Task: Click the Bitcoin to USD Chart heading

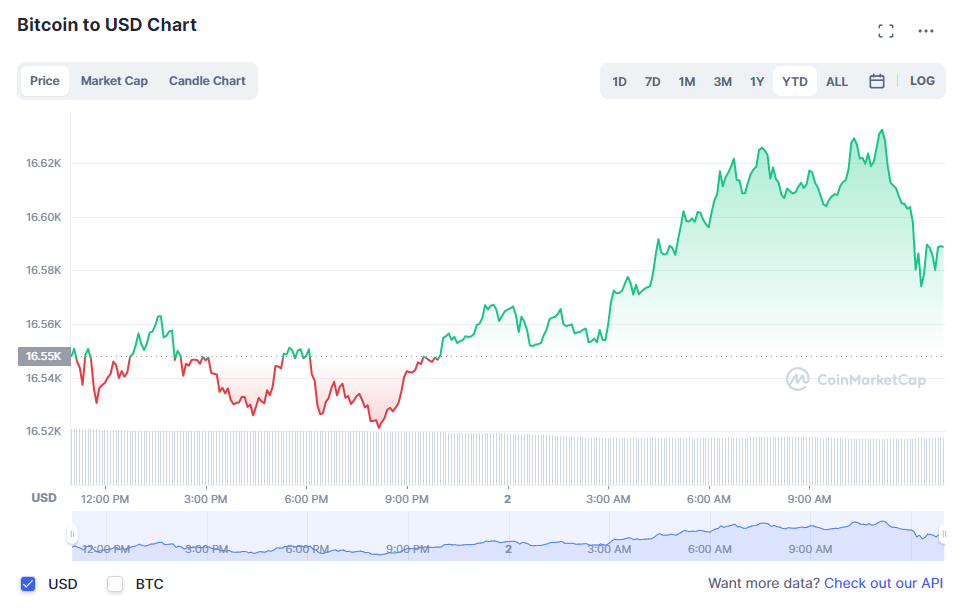Action: pos(107,25)
